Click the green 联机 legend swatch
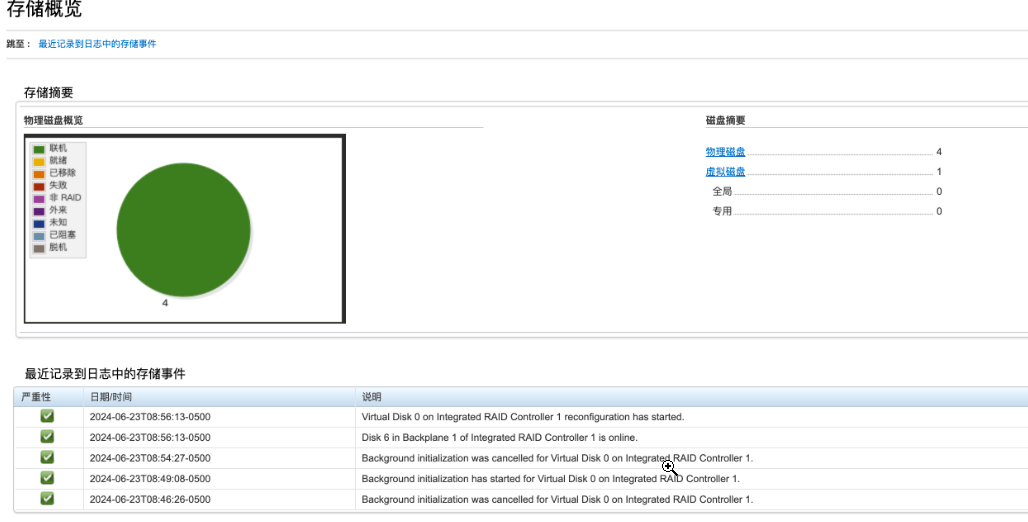 (x=39, y=149)
